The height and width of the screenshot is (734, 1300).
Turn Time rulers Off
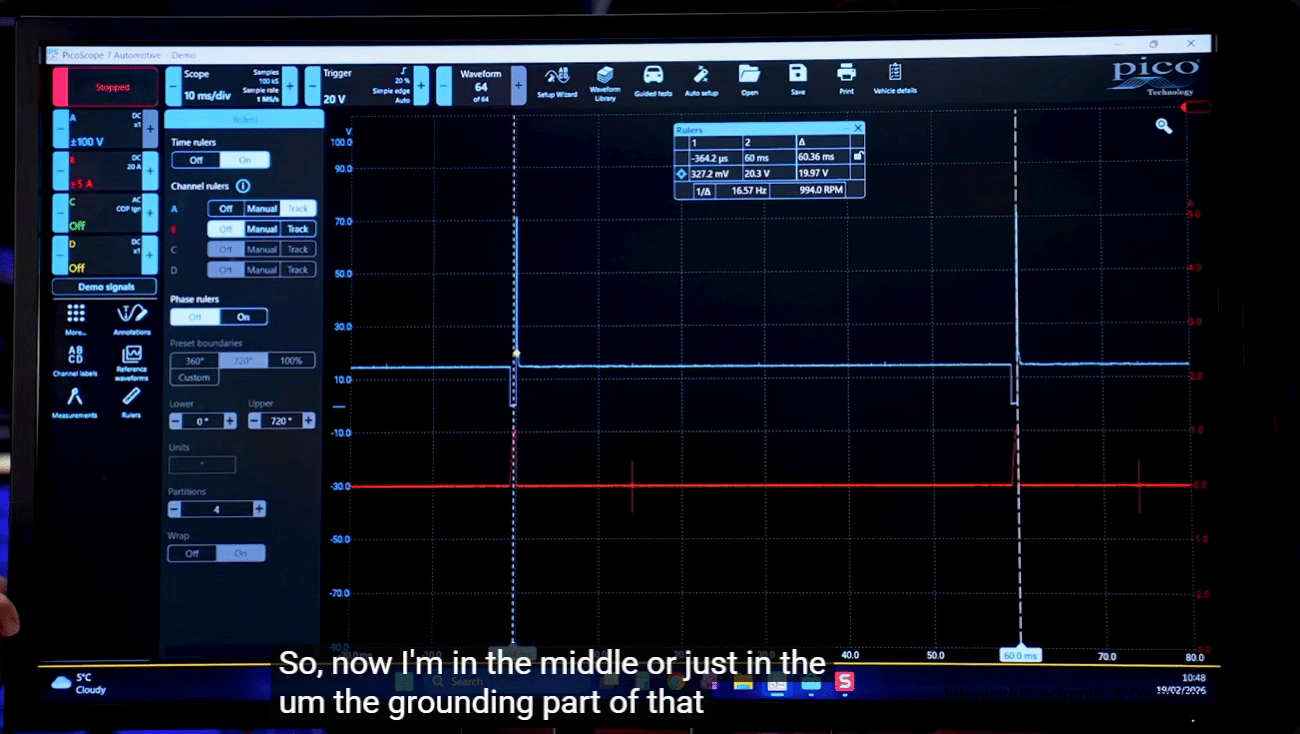(196, 160)
